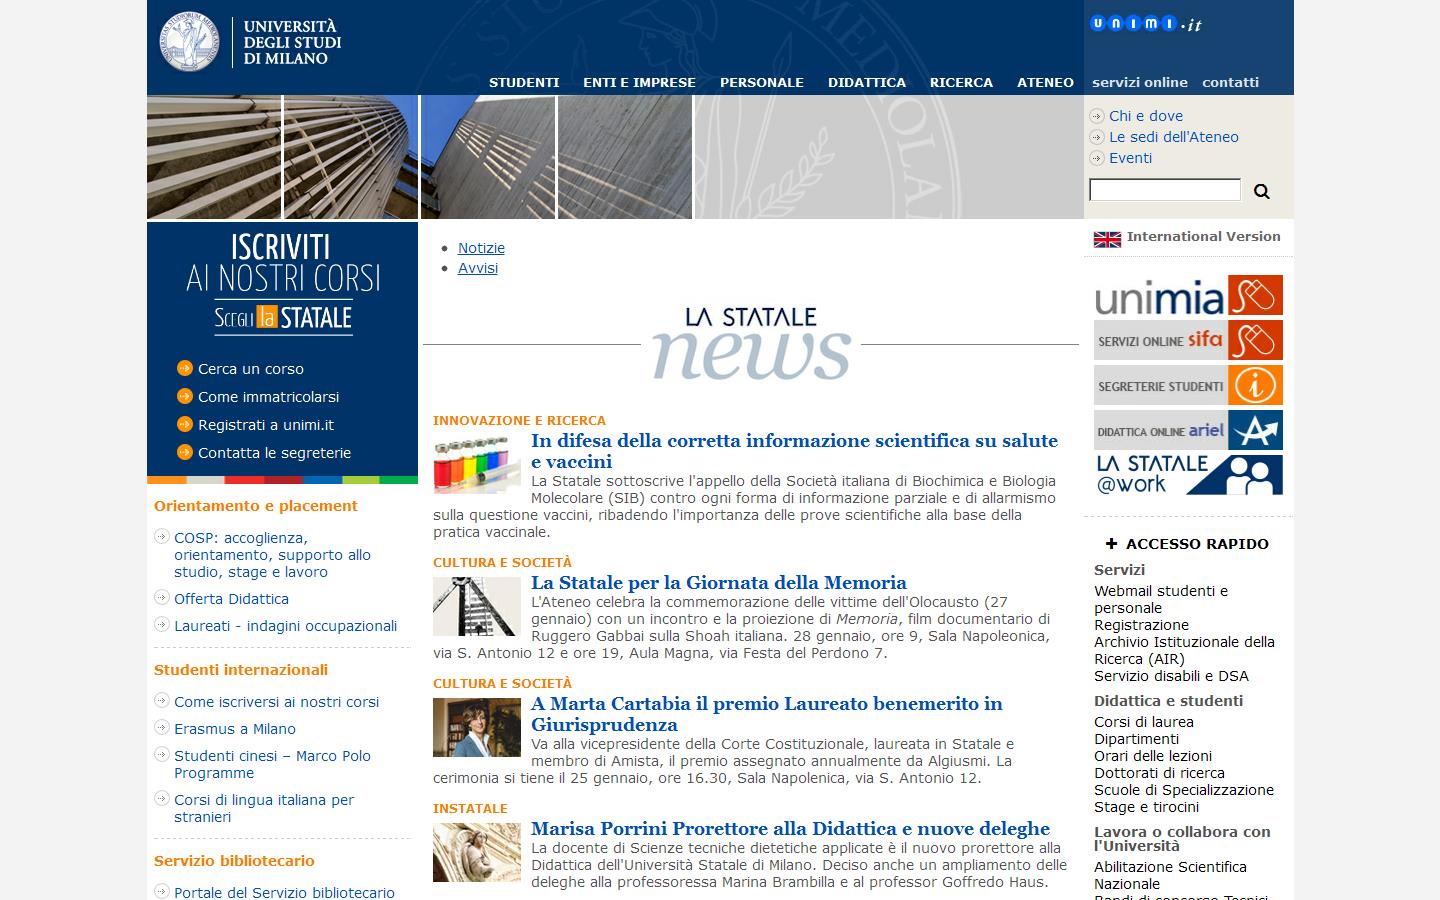Click the search text input field
Screen dimensions: 1440x900
1164,190
